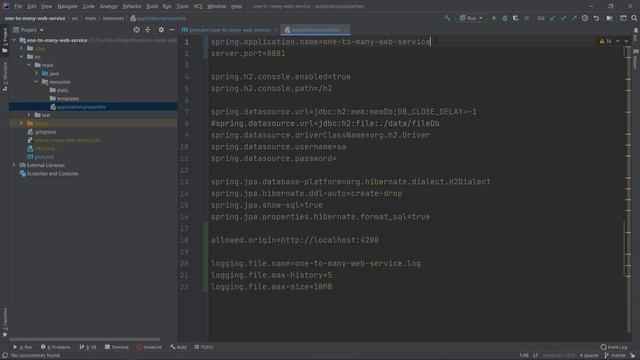Open the Terminal tool window button
Screen dimensions: 640x360
coord(117,347)
